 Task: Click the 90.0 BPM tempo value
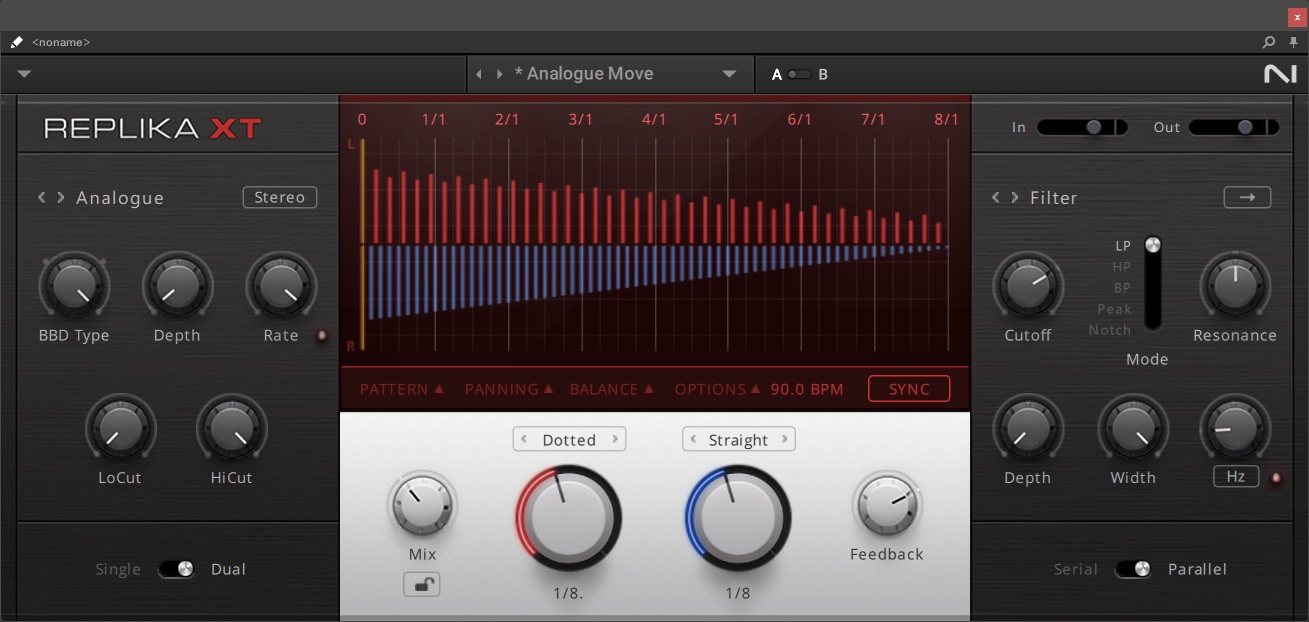tap(807, 389)
